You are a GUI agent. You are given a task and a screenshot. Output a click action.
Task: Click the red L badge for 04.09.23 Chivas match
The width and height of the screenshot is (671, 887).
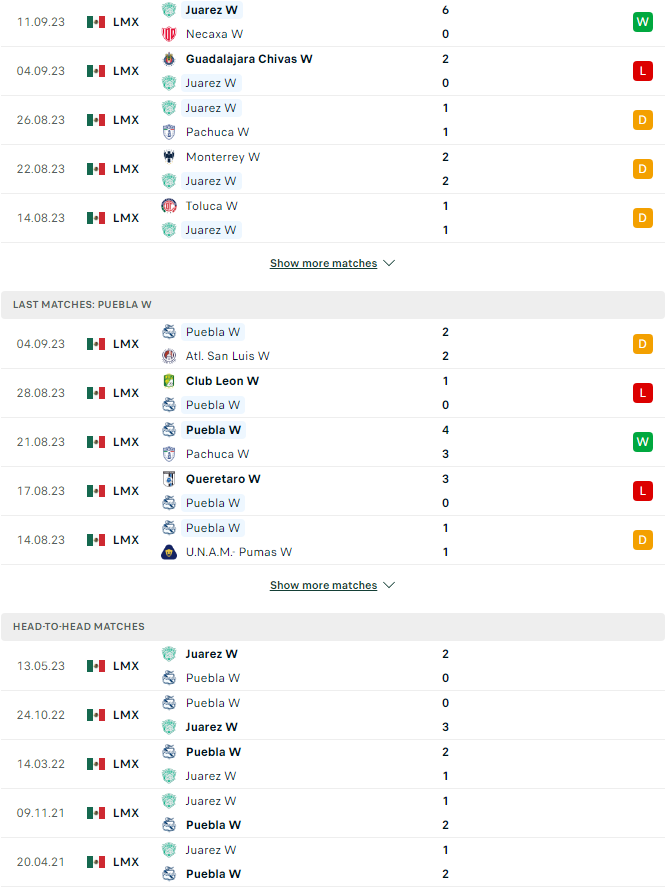click(642, 70)
